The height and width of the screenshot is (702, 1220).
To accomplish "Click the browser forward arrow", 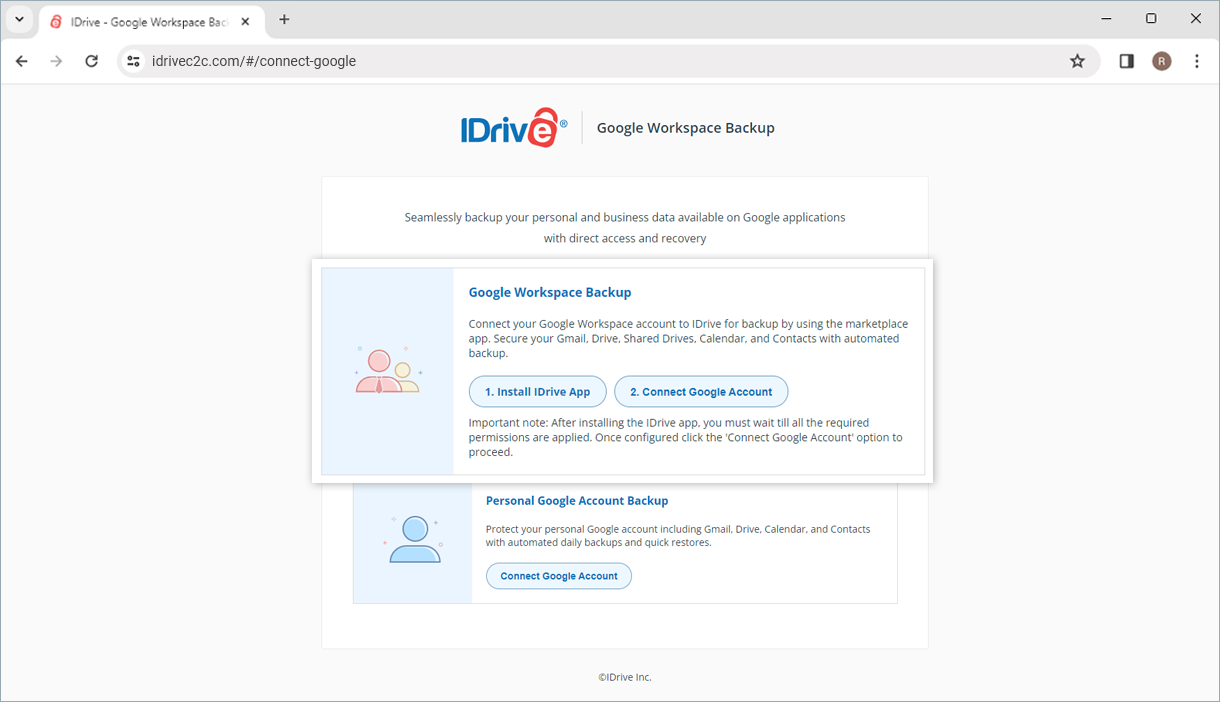I will (56, 61).
